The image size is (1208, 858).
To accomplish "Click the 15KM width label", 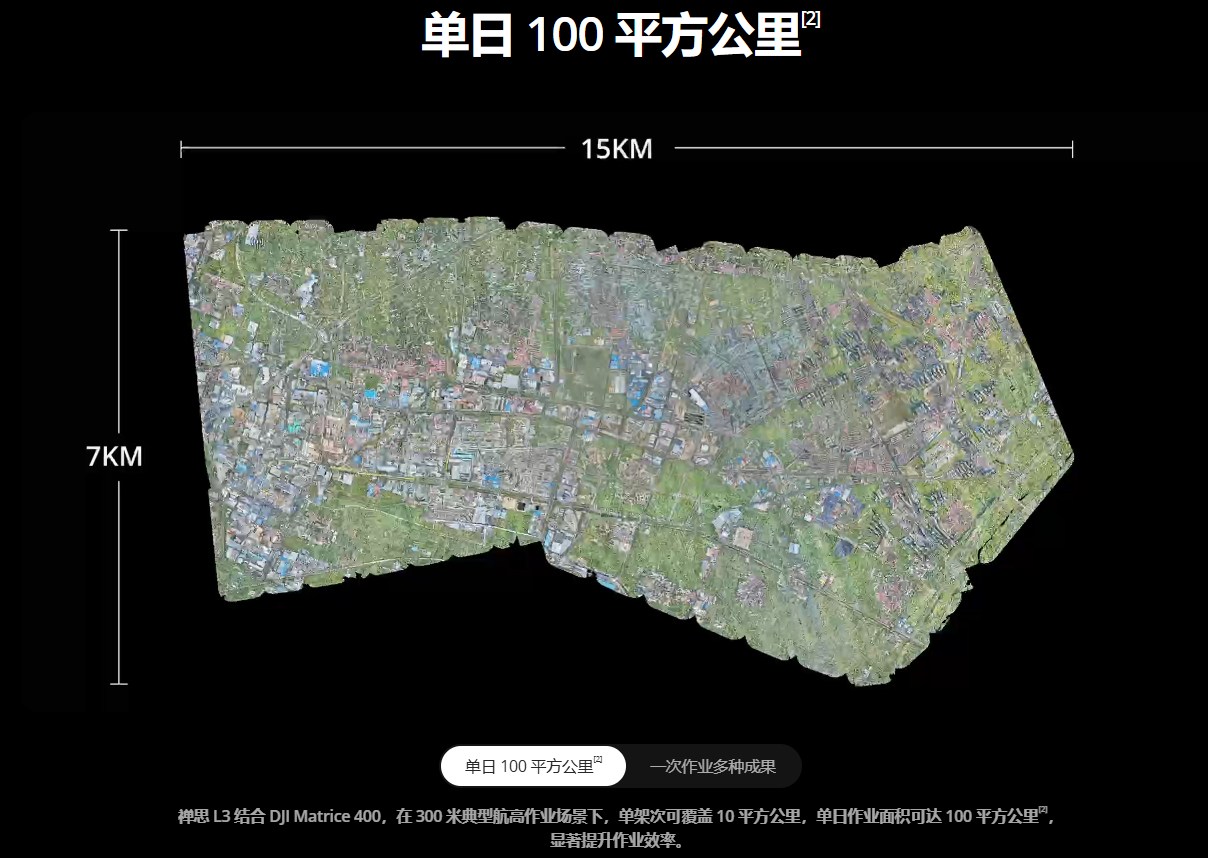I will point(617,150).
